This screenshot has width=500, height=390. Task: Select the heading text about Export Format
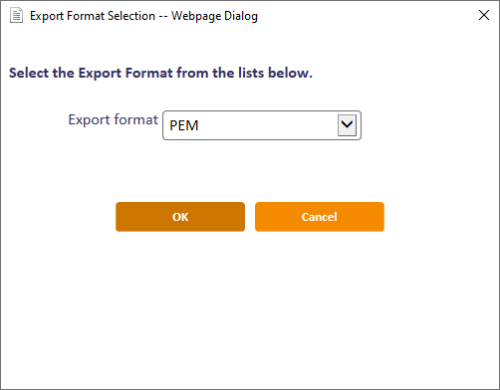click(161, 73)
